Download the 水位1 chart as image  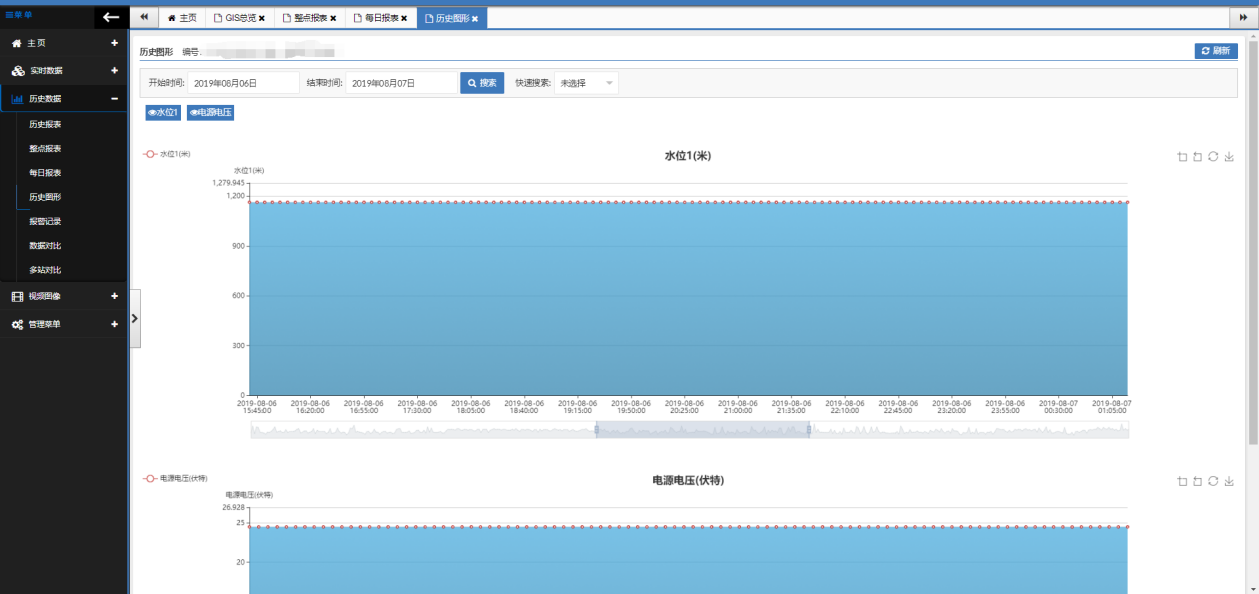[1229, 157]
